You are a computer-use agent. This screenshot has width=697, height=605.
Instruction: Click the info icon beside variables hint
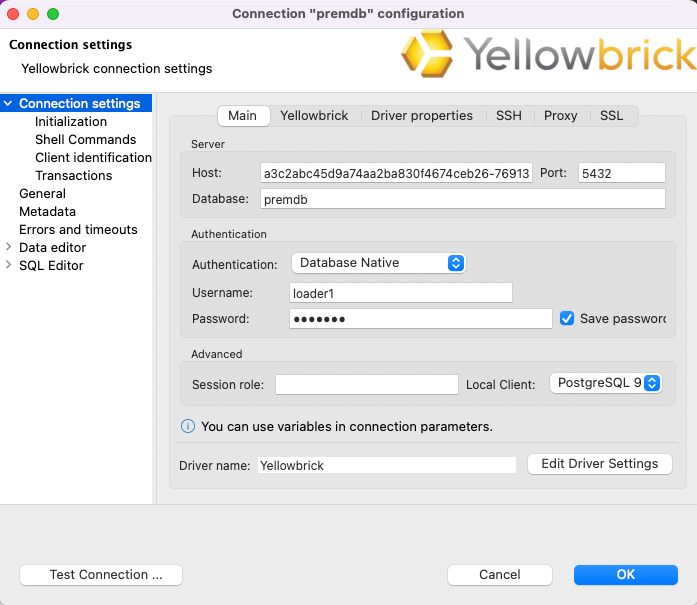(187, 426)
